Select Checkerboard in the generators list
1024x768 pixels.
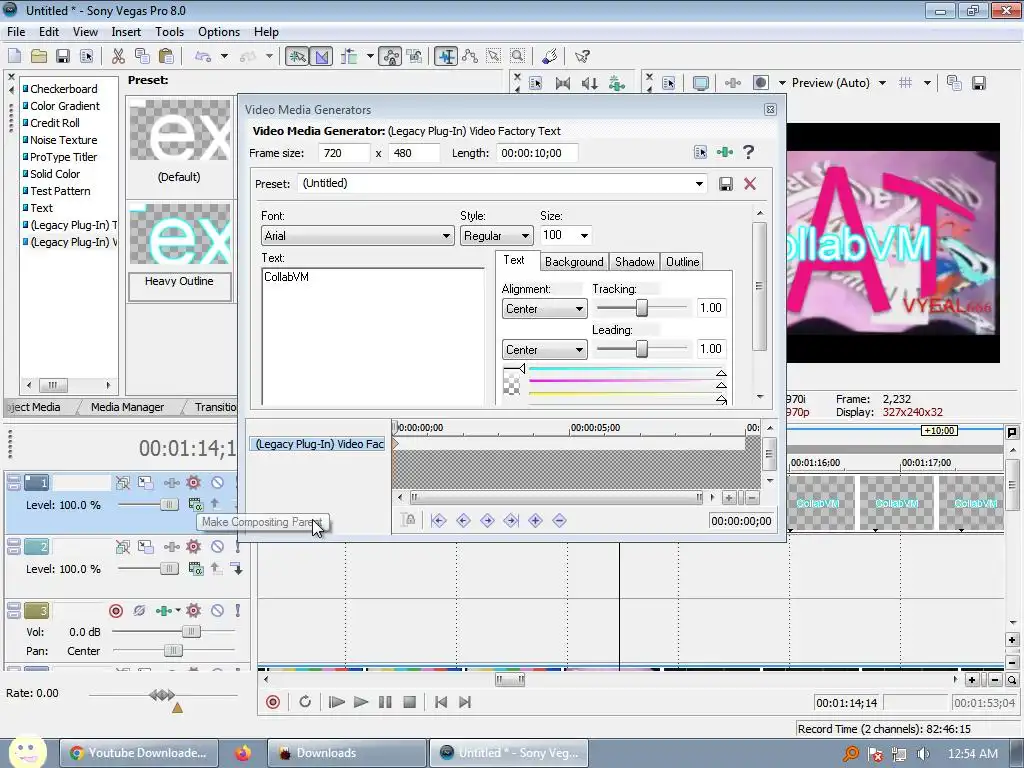[63, 89]
